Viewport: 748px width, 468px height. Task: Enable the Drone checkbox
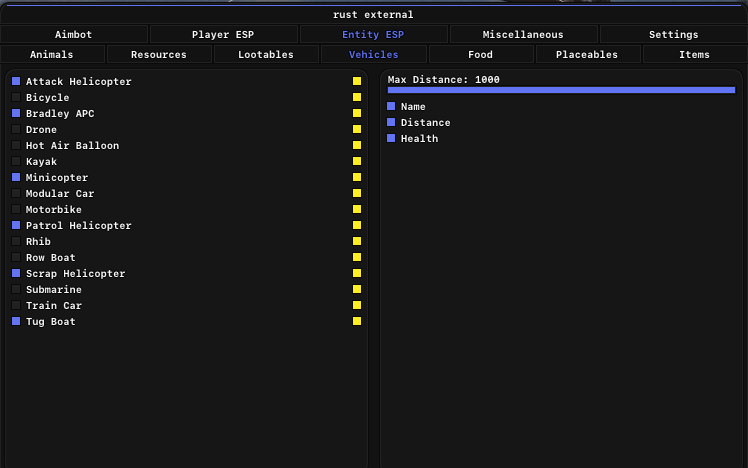[16, 129]
